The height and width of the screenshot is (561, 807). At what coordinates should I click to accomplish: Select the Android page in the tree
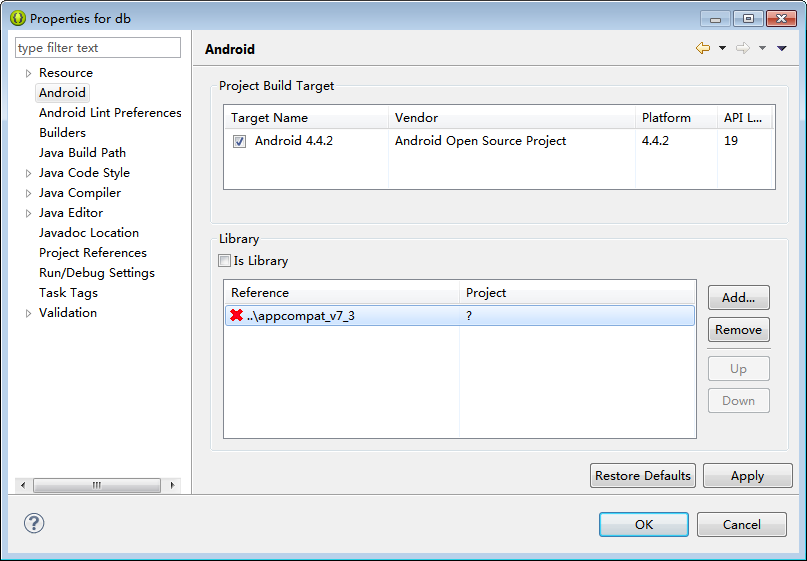click(62, 93)
